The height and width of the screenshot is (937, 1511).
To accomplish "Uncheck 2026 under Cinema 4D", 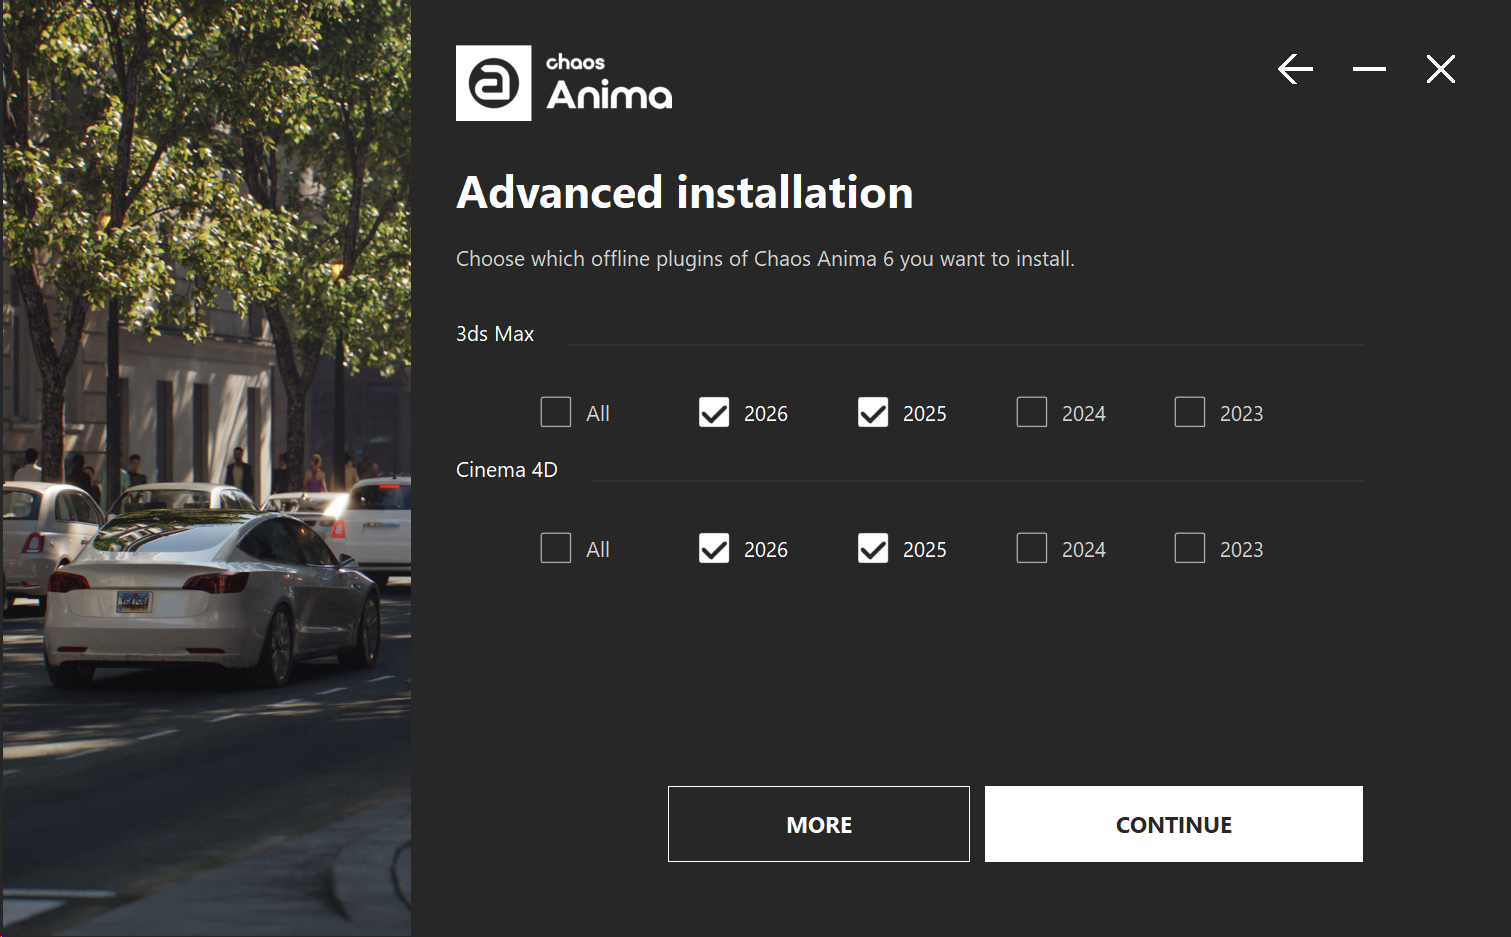I will pyautogui.click(x=714, y=548).
